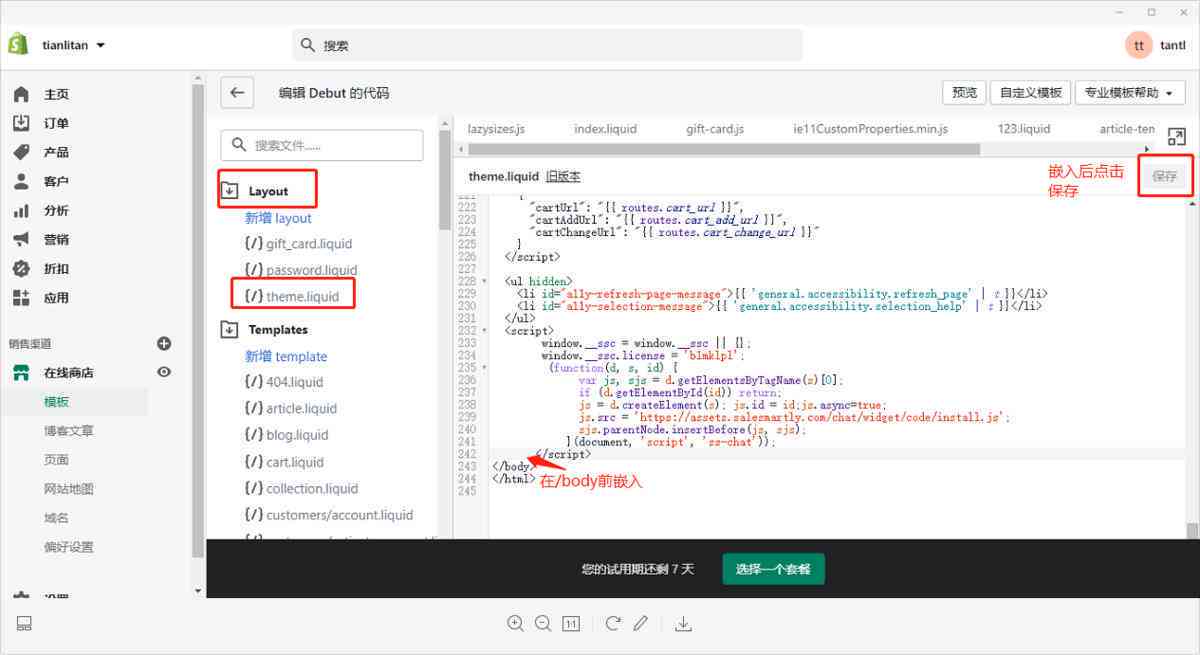Open 营销 marketing section
1200x655 pixels.
point(56,239)
